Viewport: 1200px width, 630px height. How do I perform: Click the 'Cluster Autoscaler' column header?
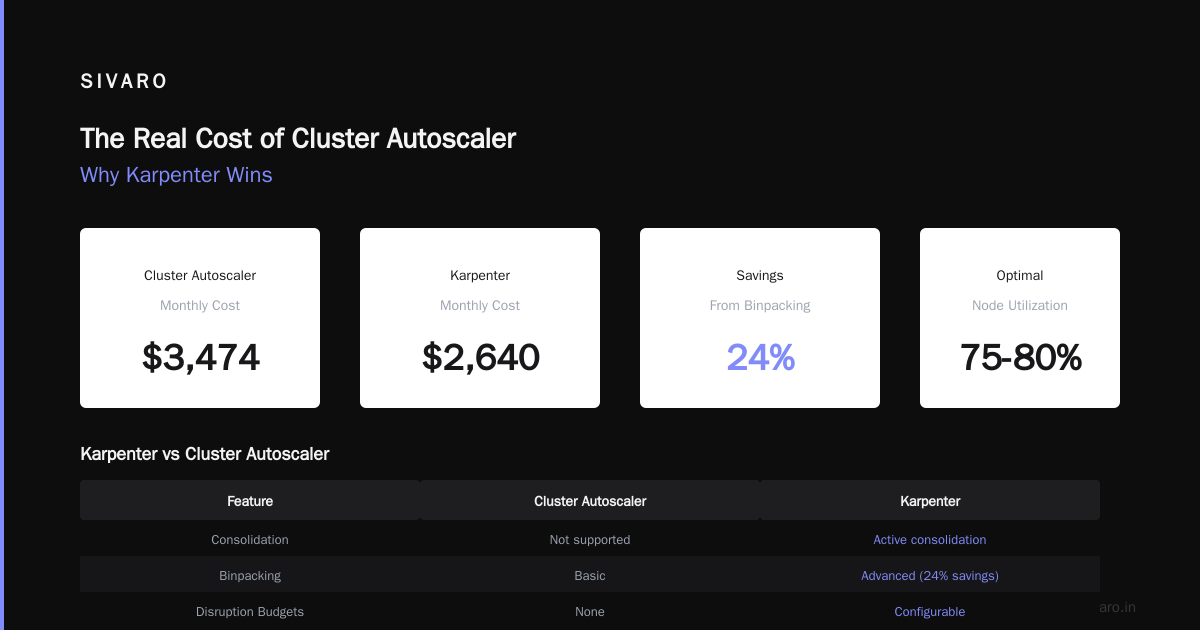[590, 501]
